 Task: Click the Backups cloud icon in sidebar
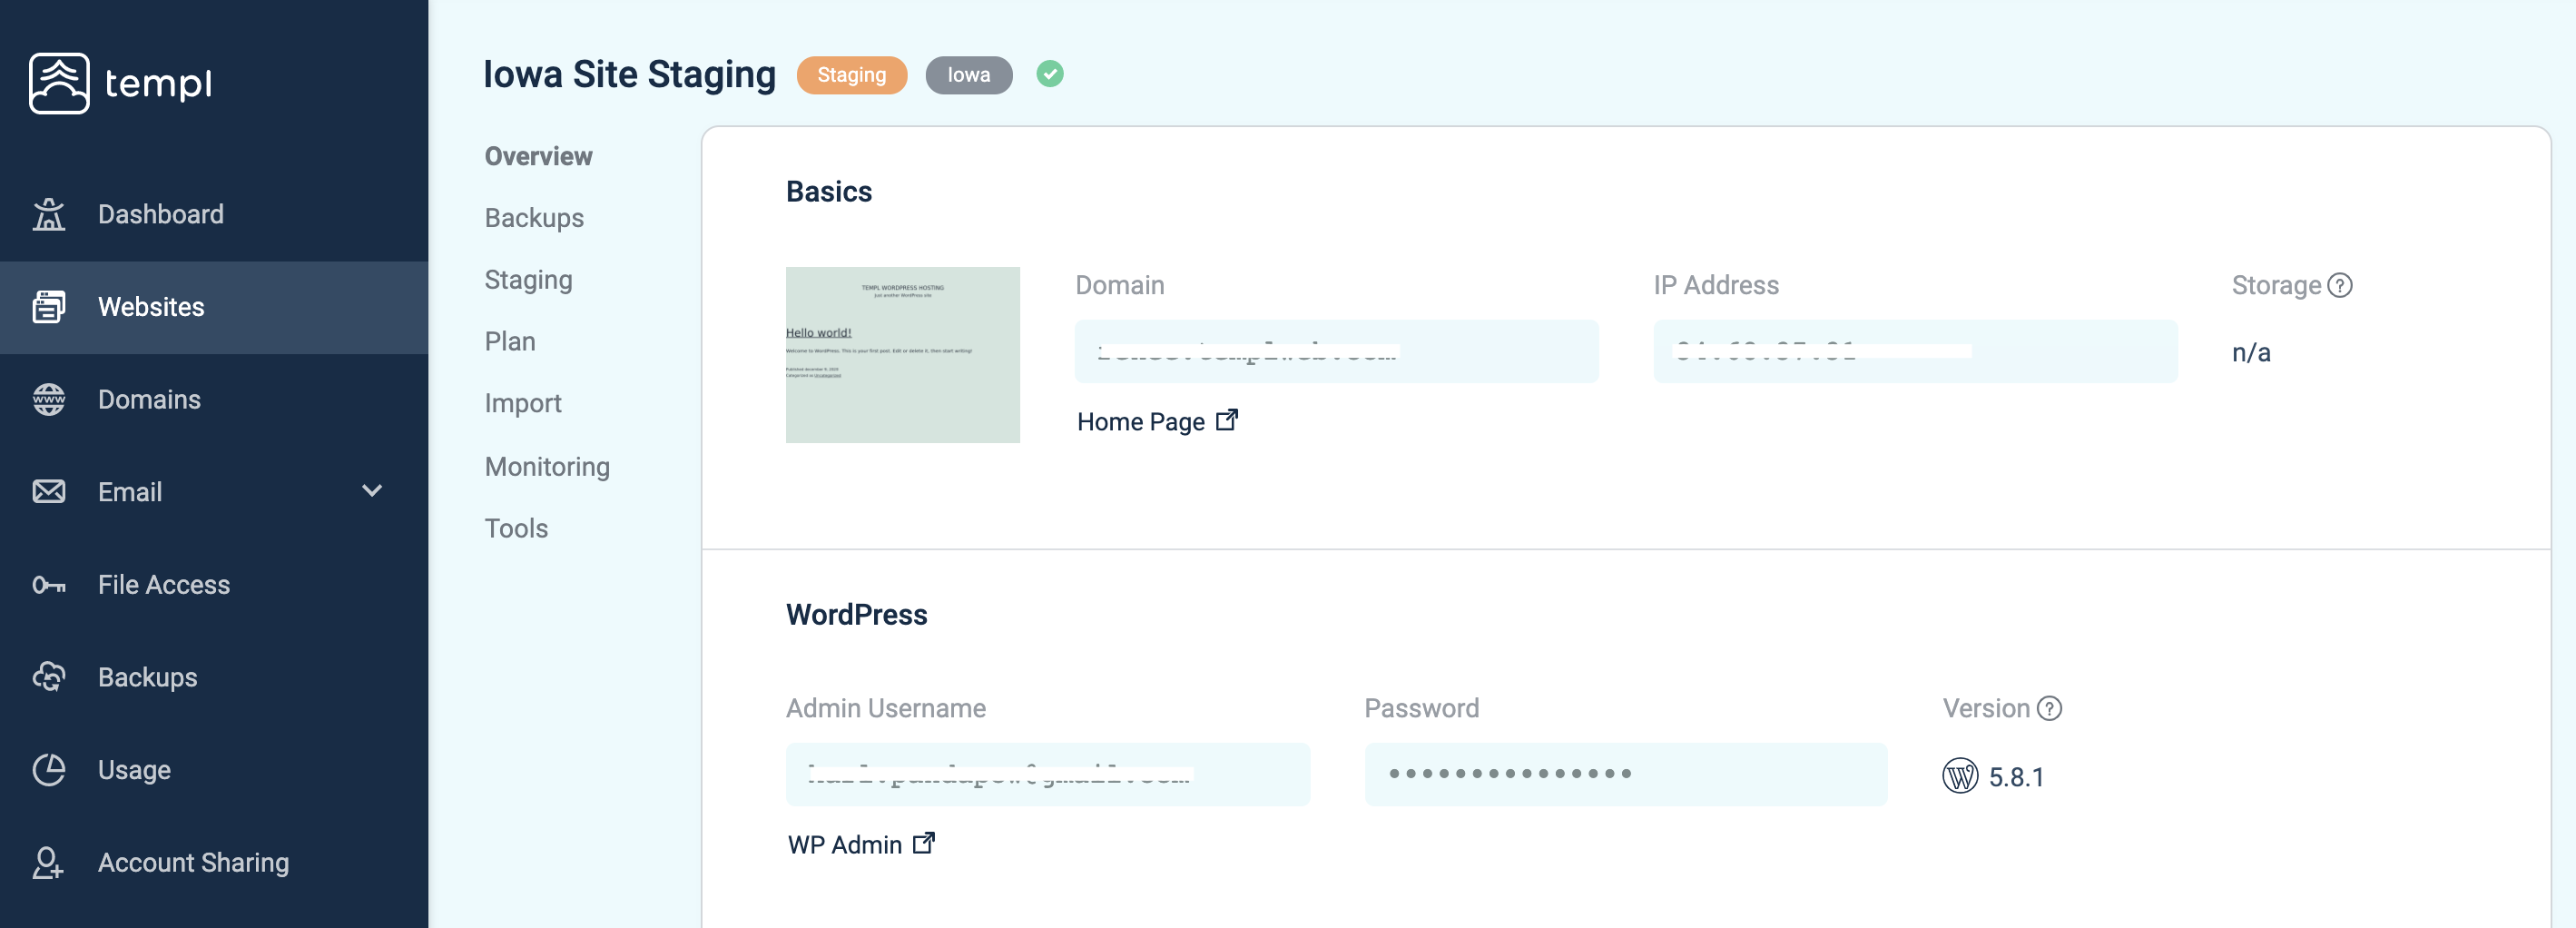pos(48,677)
